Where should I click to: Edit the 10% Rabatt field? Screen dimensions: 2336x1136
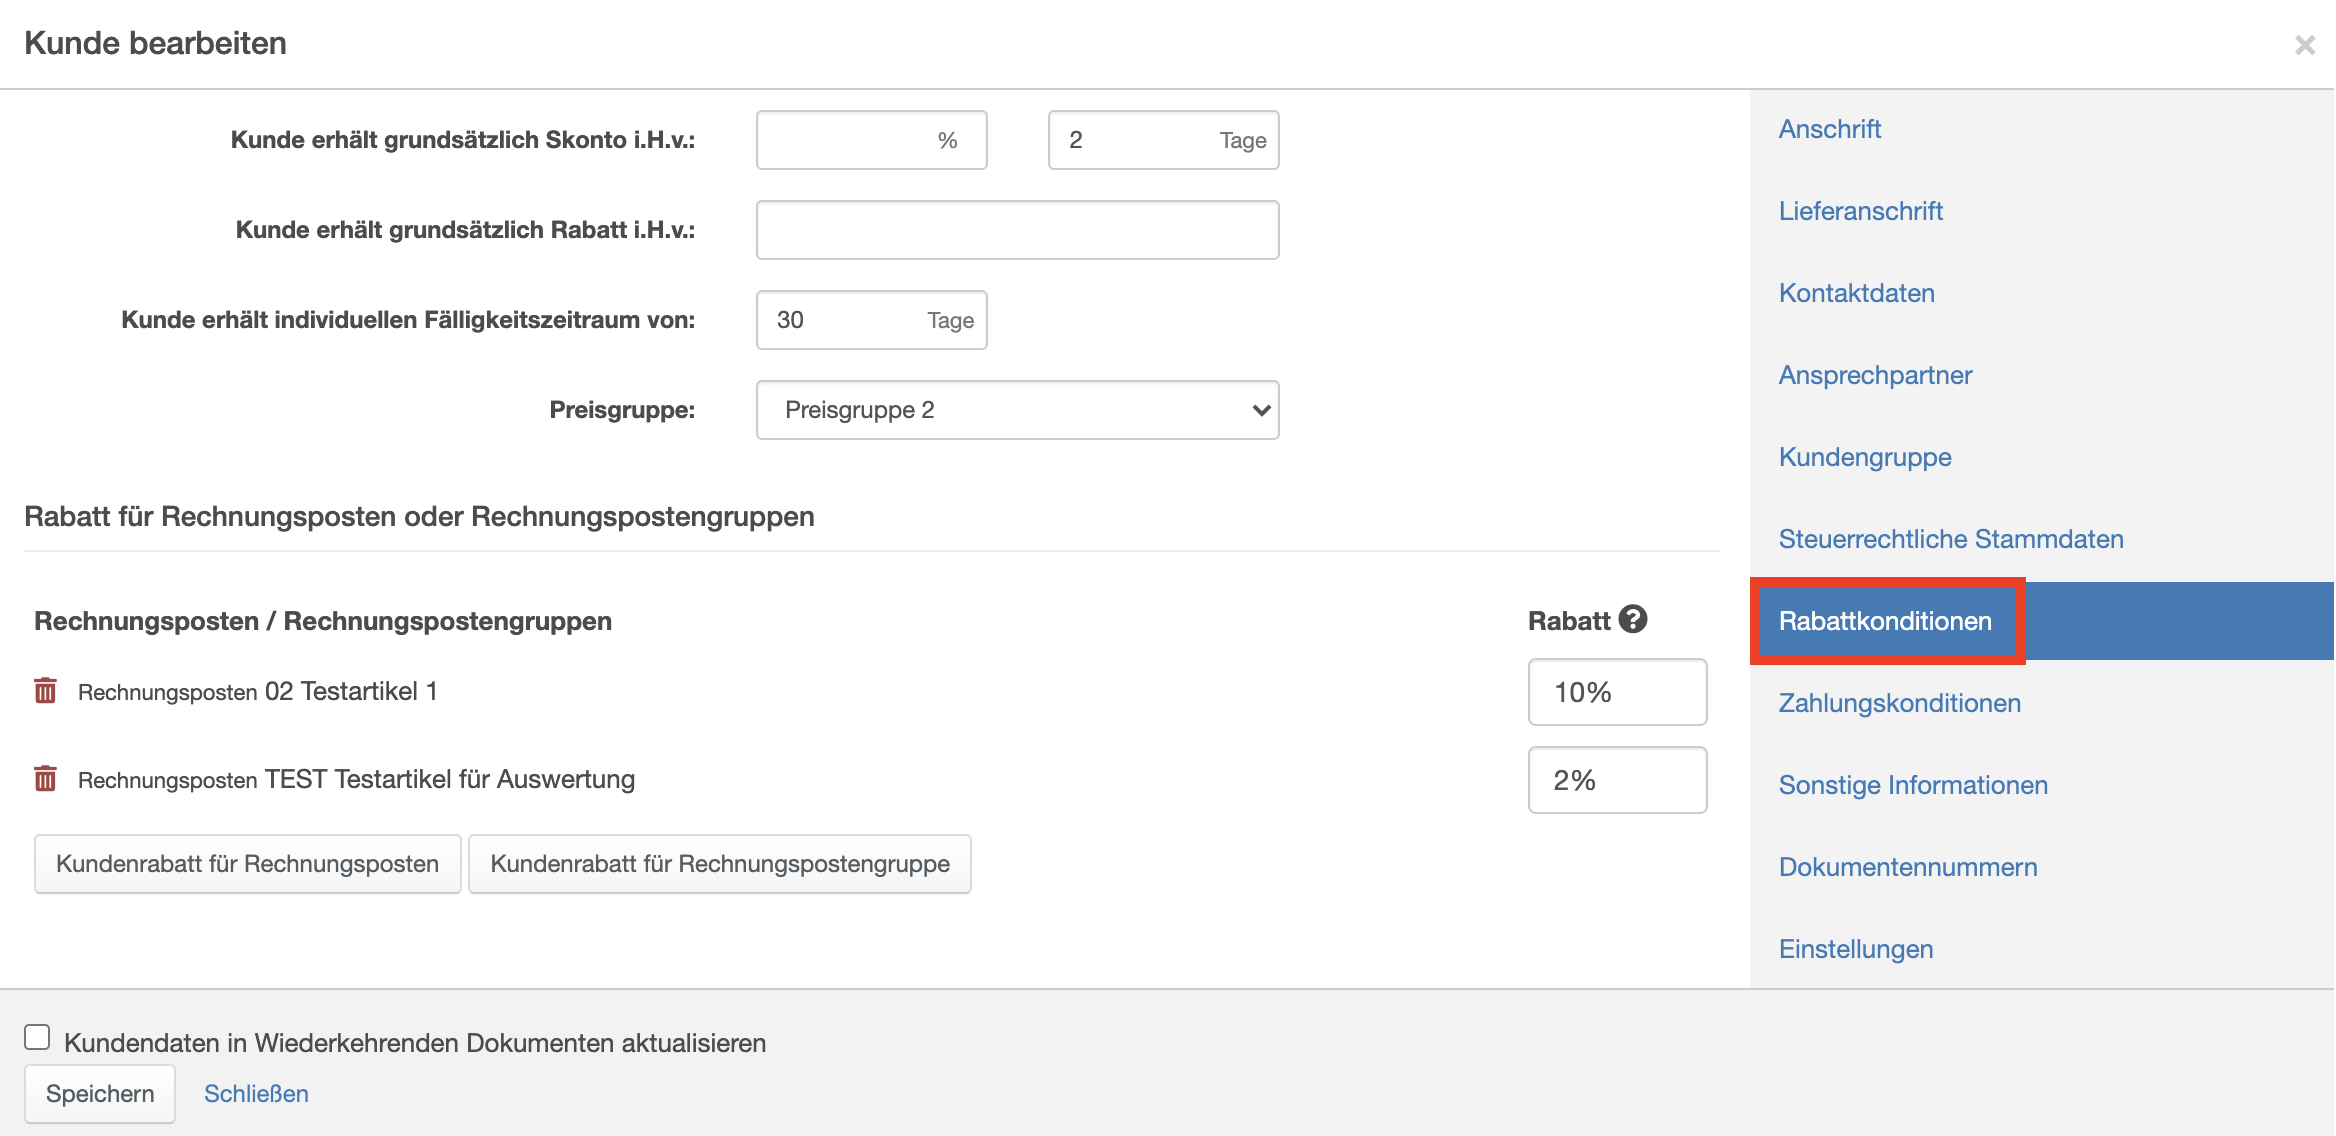tap(1617, 692)
